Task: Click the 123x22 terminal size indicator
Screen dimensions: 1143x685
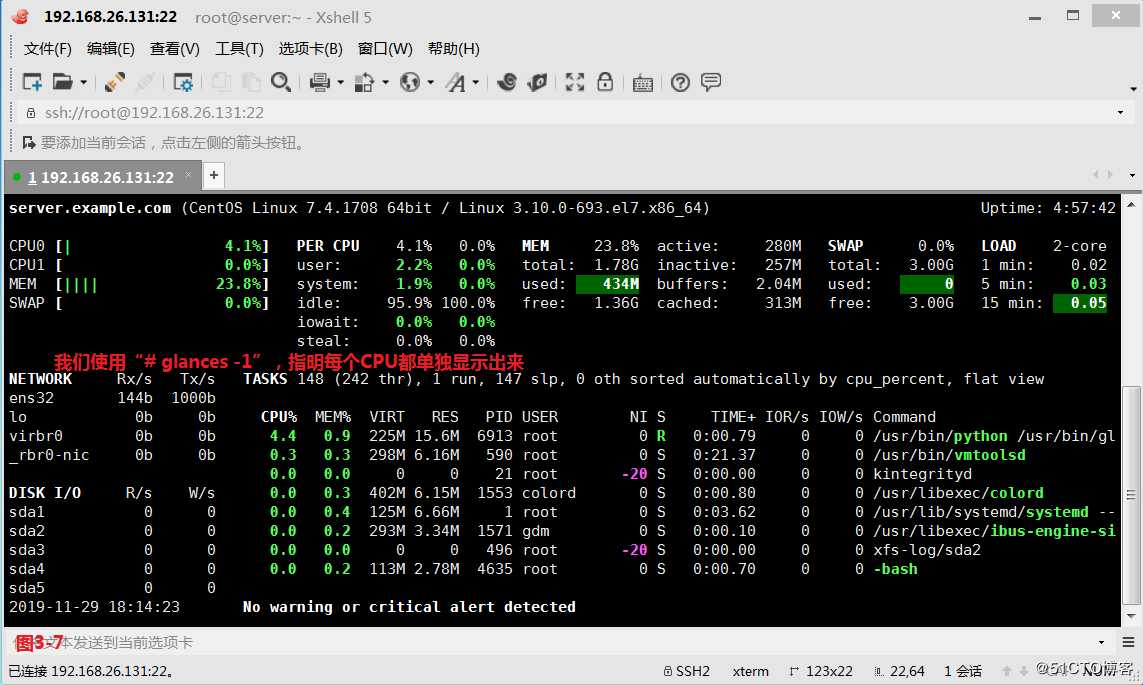Action: 821,671
